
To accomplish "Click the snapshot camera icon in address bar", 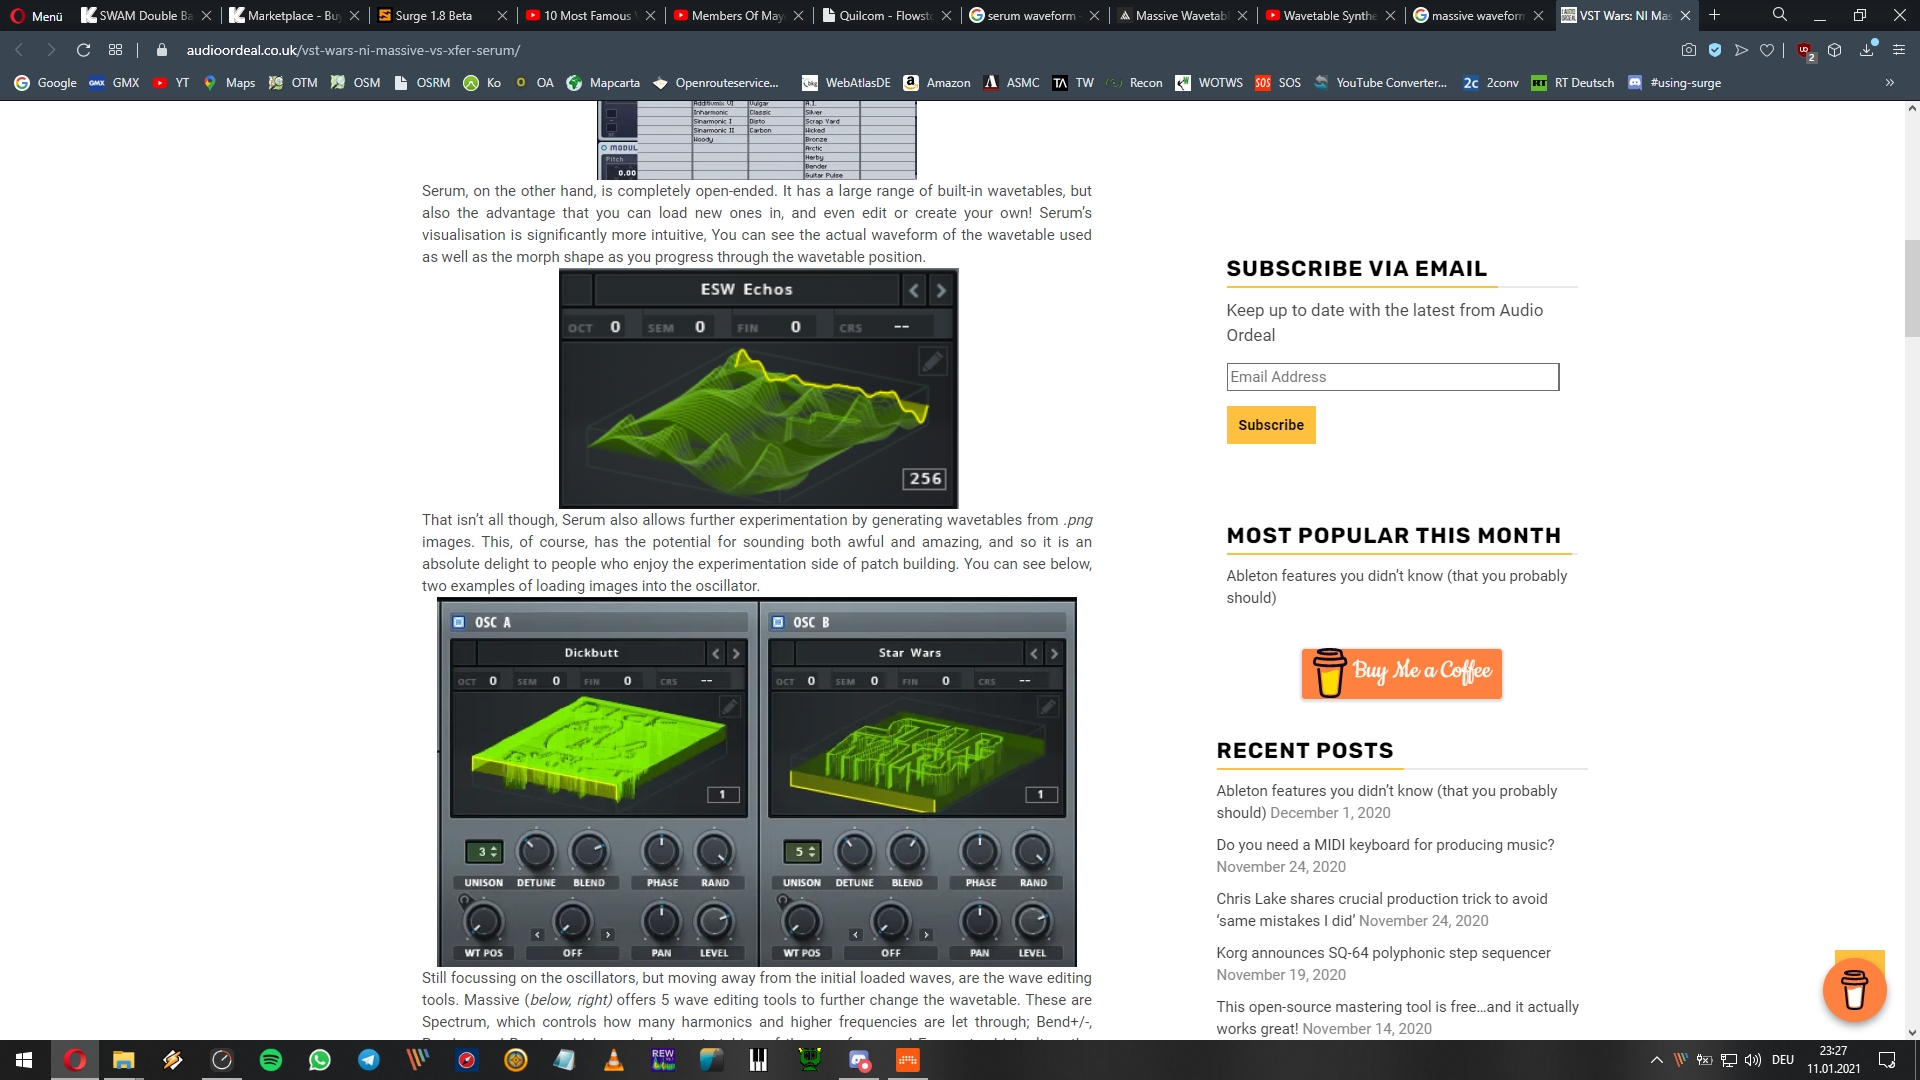I will point(1689,50).
